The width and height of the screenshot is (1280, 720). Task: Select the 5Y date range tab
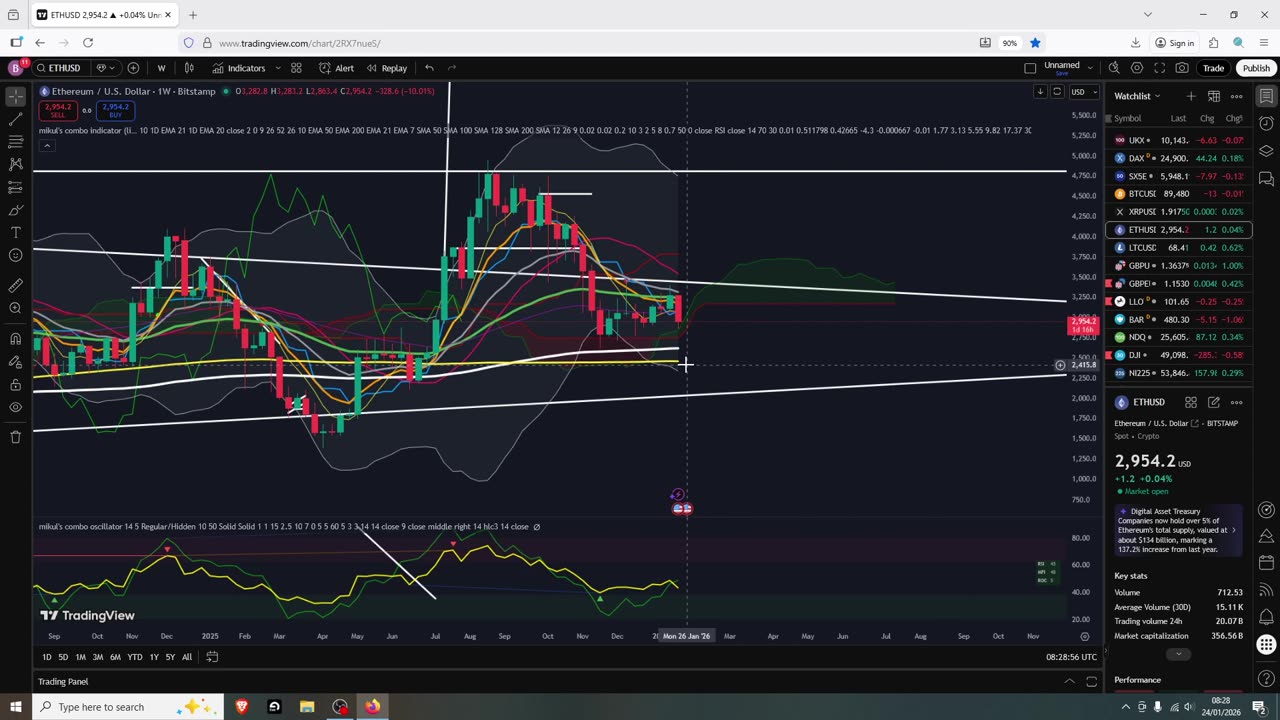click(170, 657)
